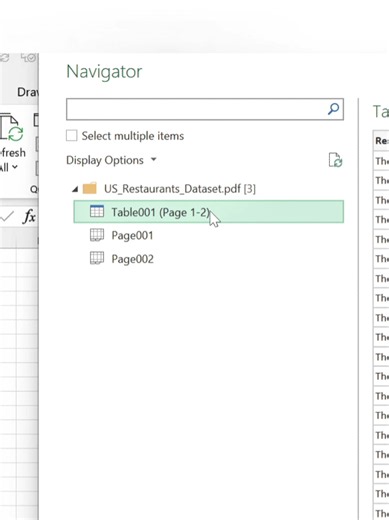The image size is (389, 520).
Task: Click the page icon beside Page001
Action: (97, 235)
